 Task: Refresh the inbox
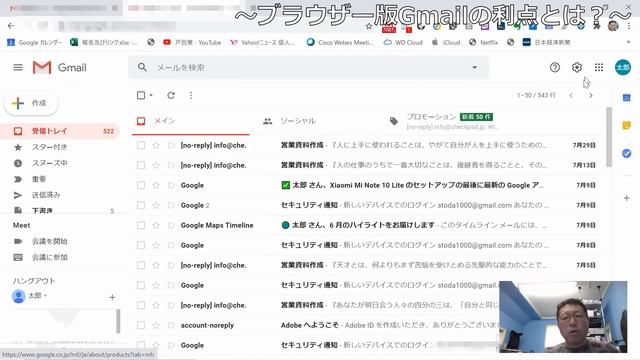click(x=171, y=95)
